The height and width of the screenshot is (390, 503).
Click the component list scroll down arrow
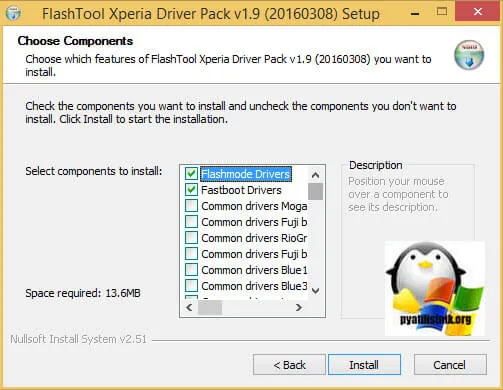tap(315, 291)
